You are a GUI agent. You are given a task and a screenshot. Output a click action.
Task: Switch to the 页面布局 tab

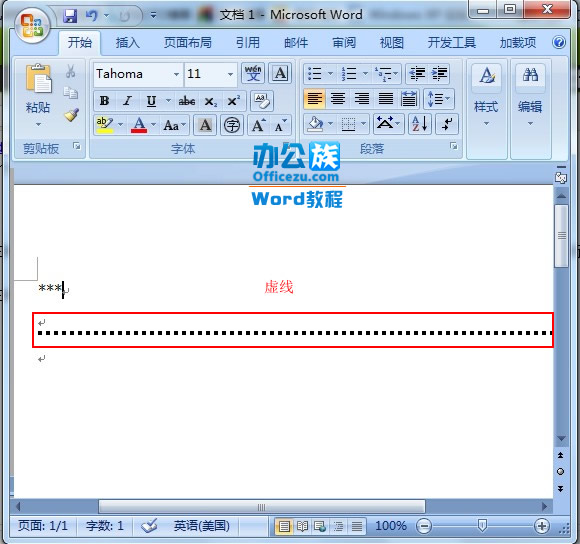(x=188, y=43)
